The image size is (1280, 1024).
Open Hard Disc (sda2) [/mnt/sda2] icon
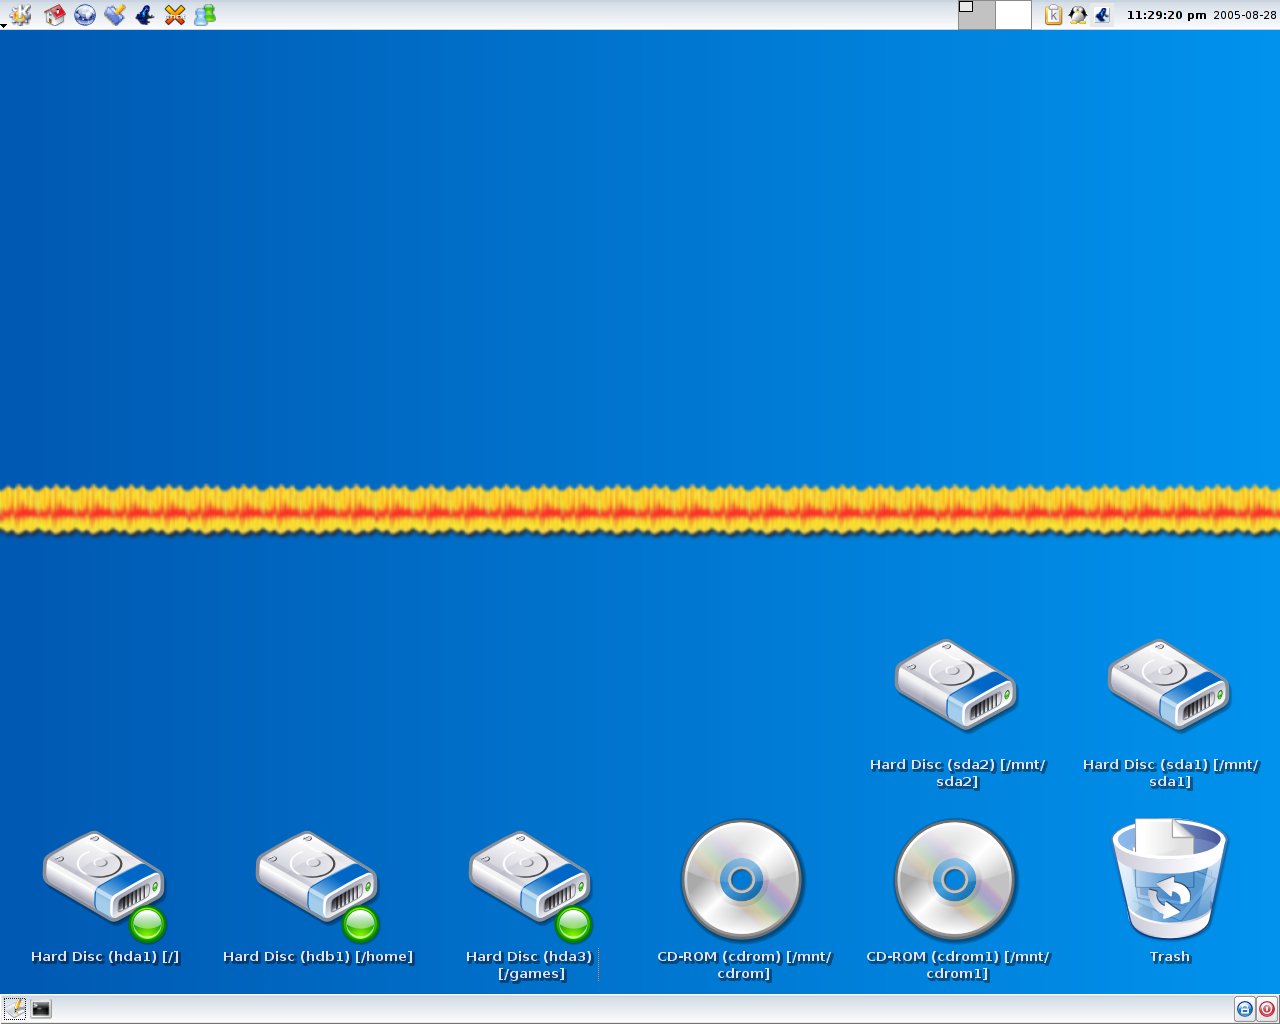[x=956, y=685]
